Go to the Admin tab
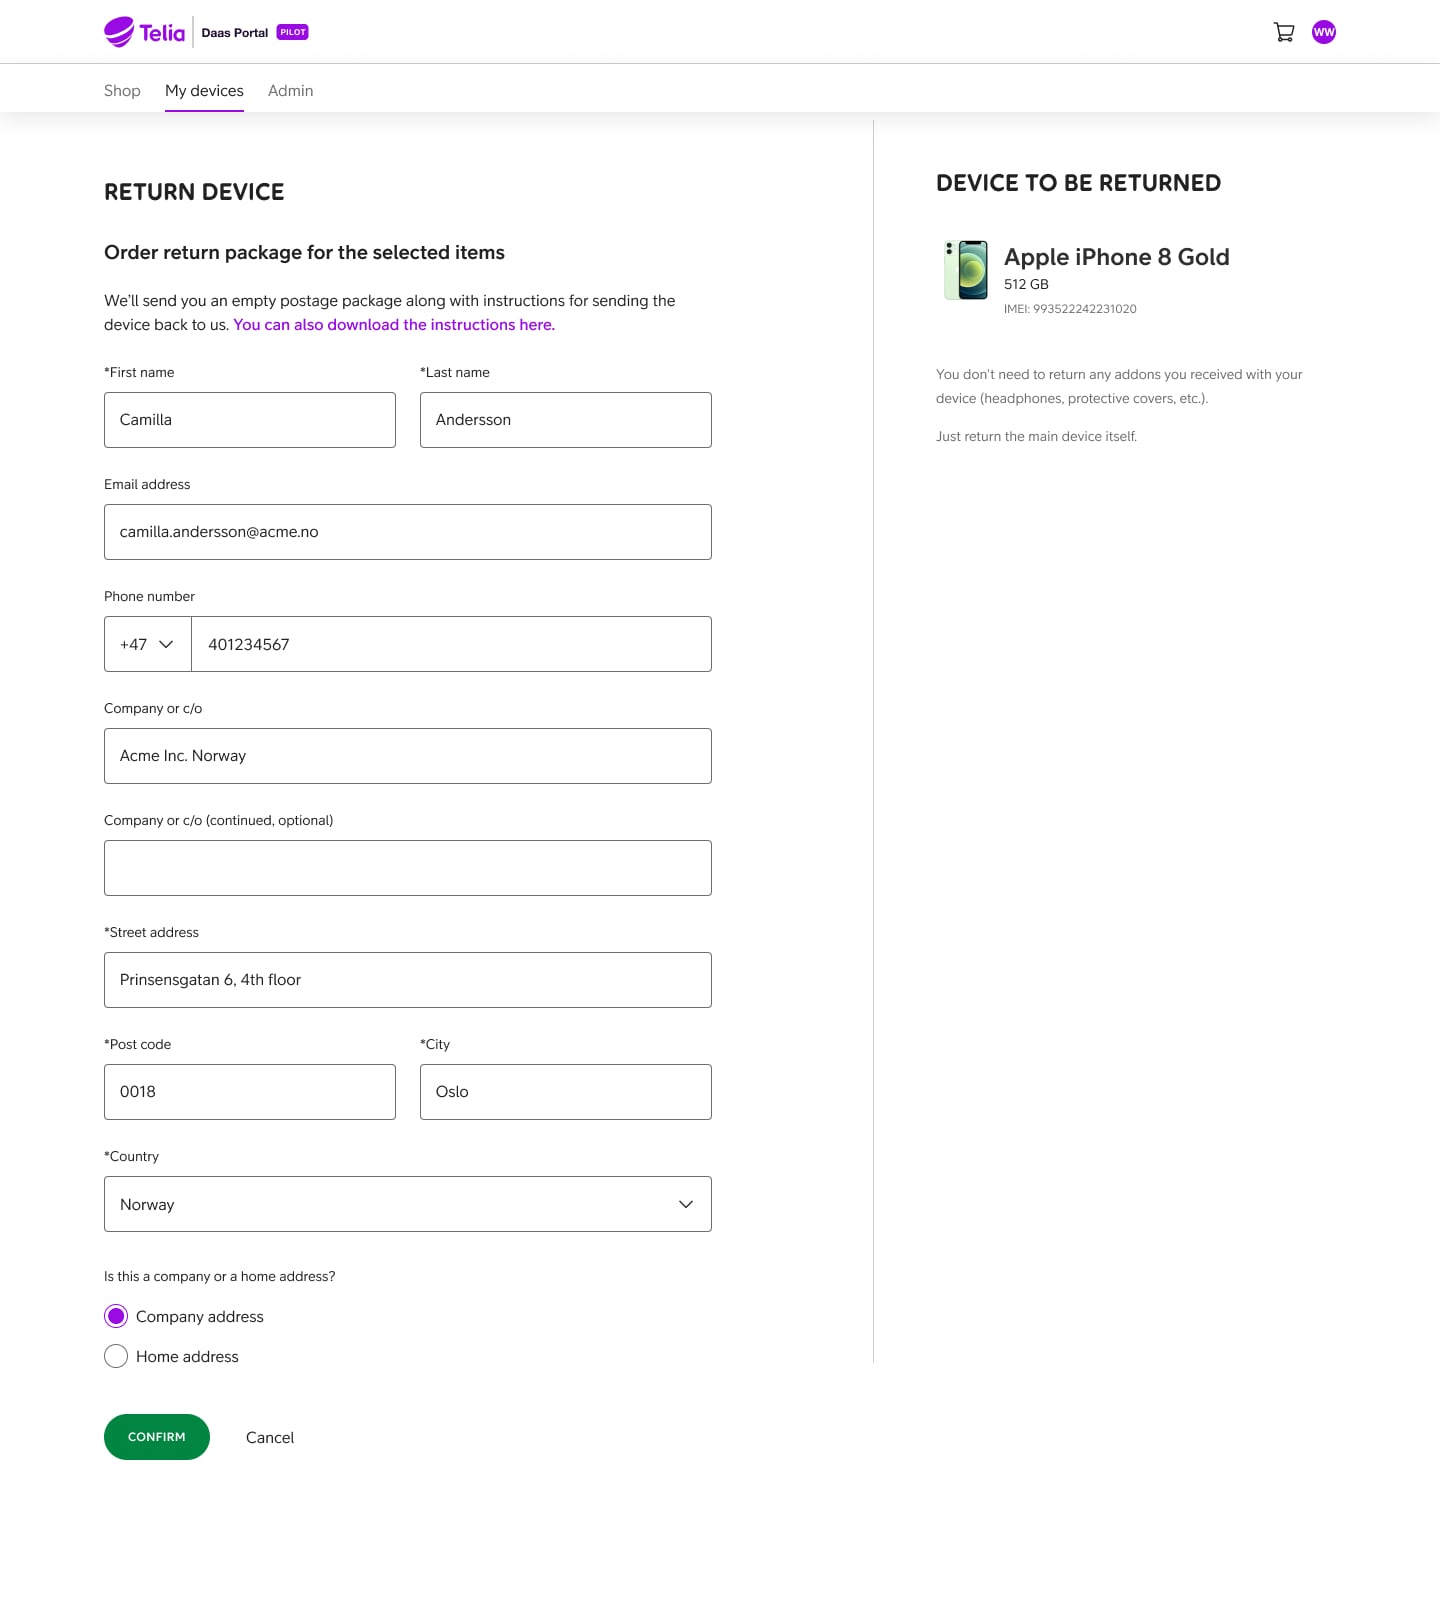This screenshot has height=1600, width=1440. [291, 90]
